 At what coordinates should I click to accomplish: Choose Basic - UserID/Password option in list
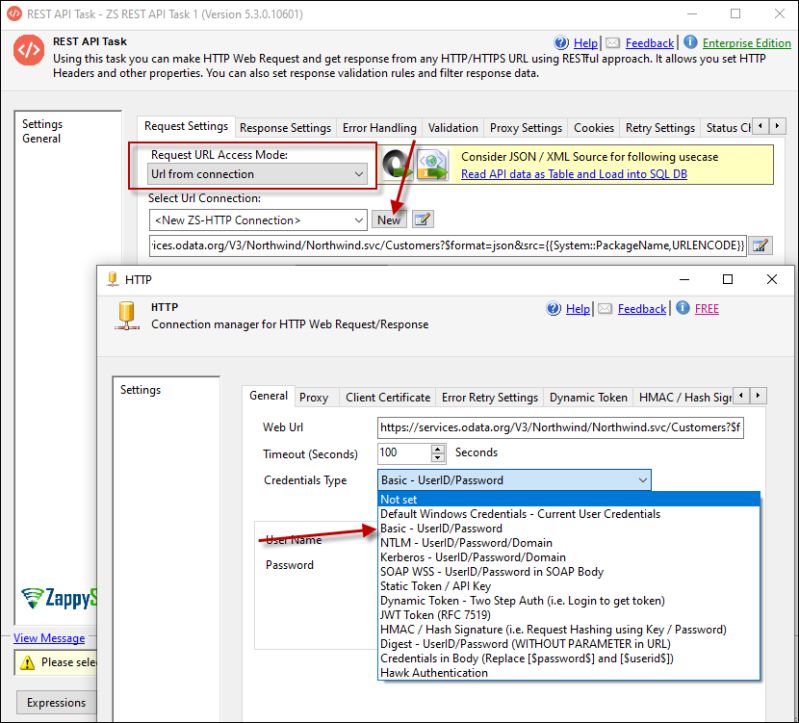(569, 528)
